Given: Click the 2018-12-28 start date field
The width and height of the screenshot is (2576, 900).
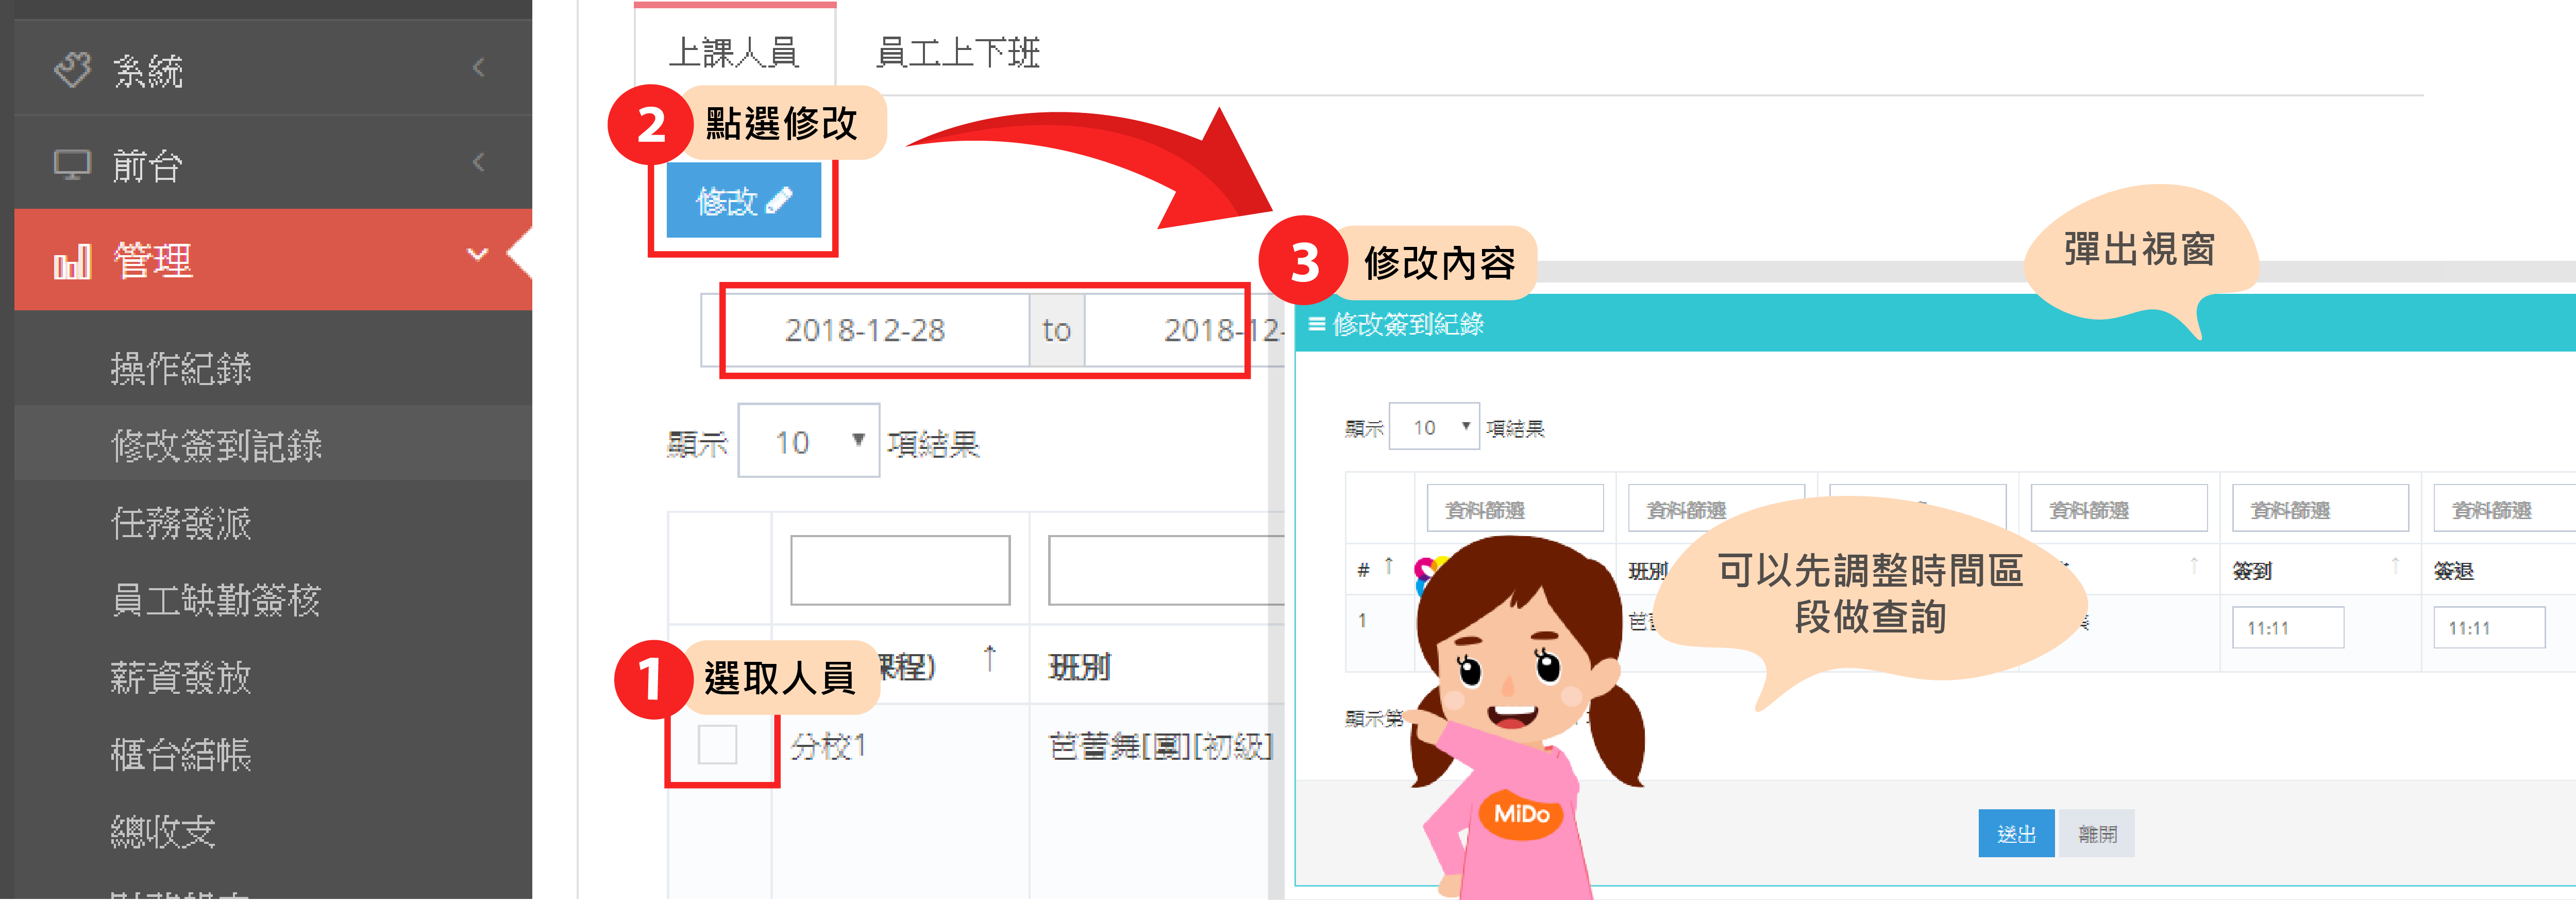Looking at the screenshot, I should point(865,330).
